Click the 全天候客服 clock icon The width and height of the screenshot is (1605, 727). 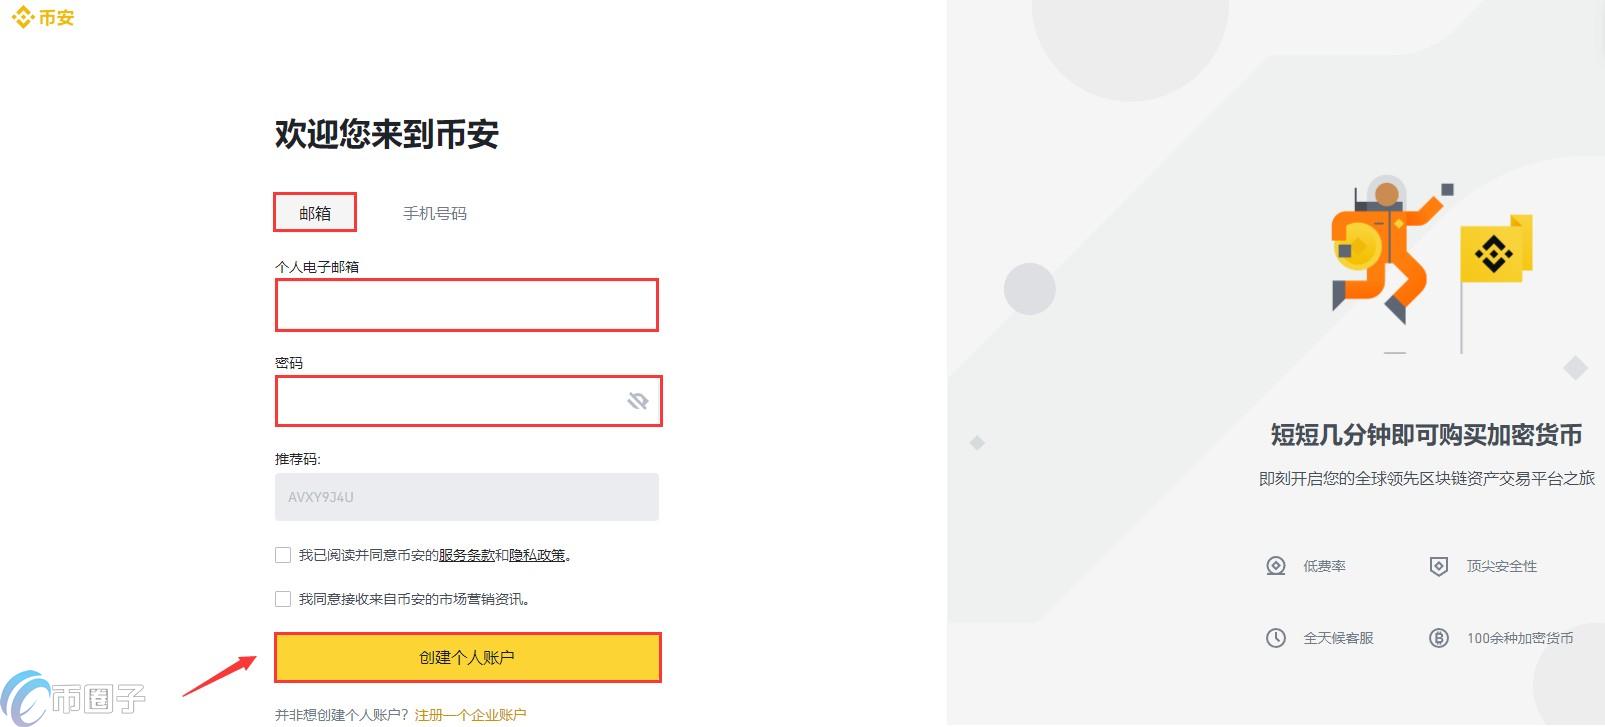1276,637
